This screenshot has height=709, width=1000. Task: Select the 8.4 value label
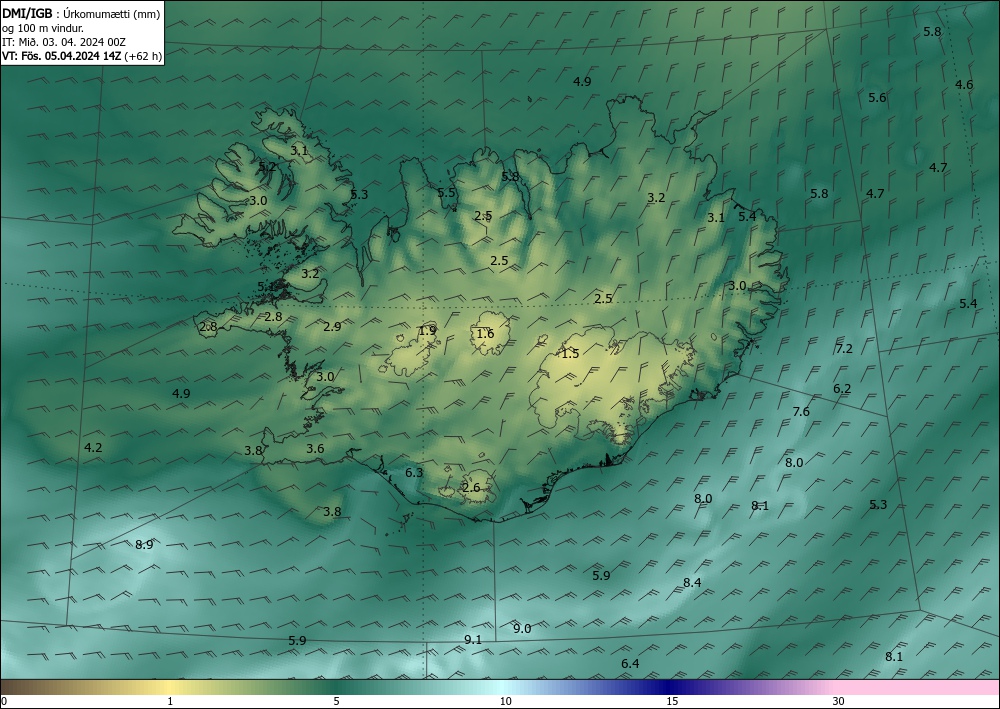[692, 582]
